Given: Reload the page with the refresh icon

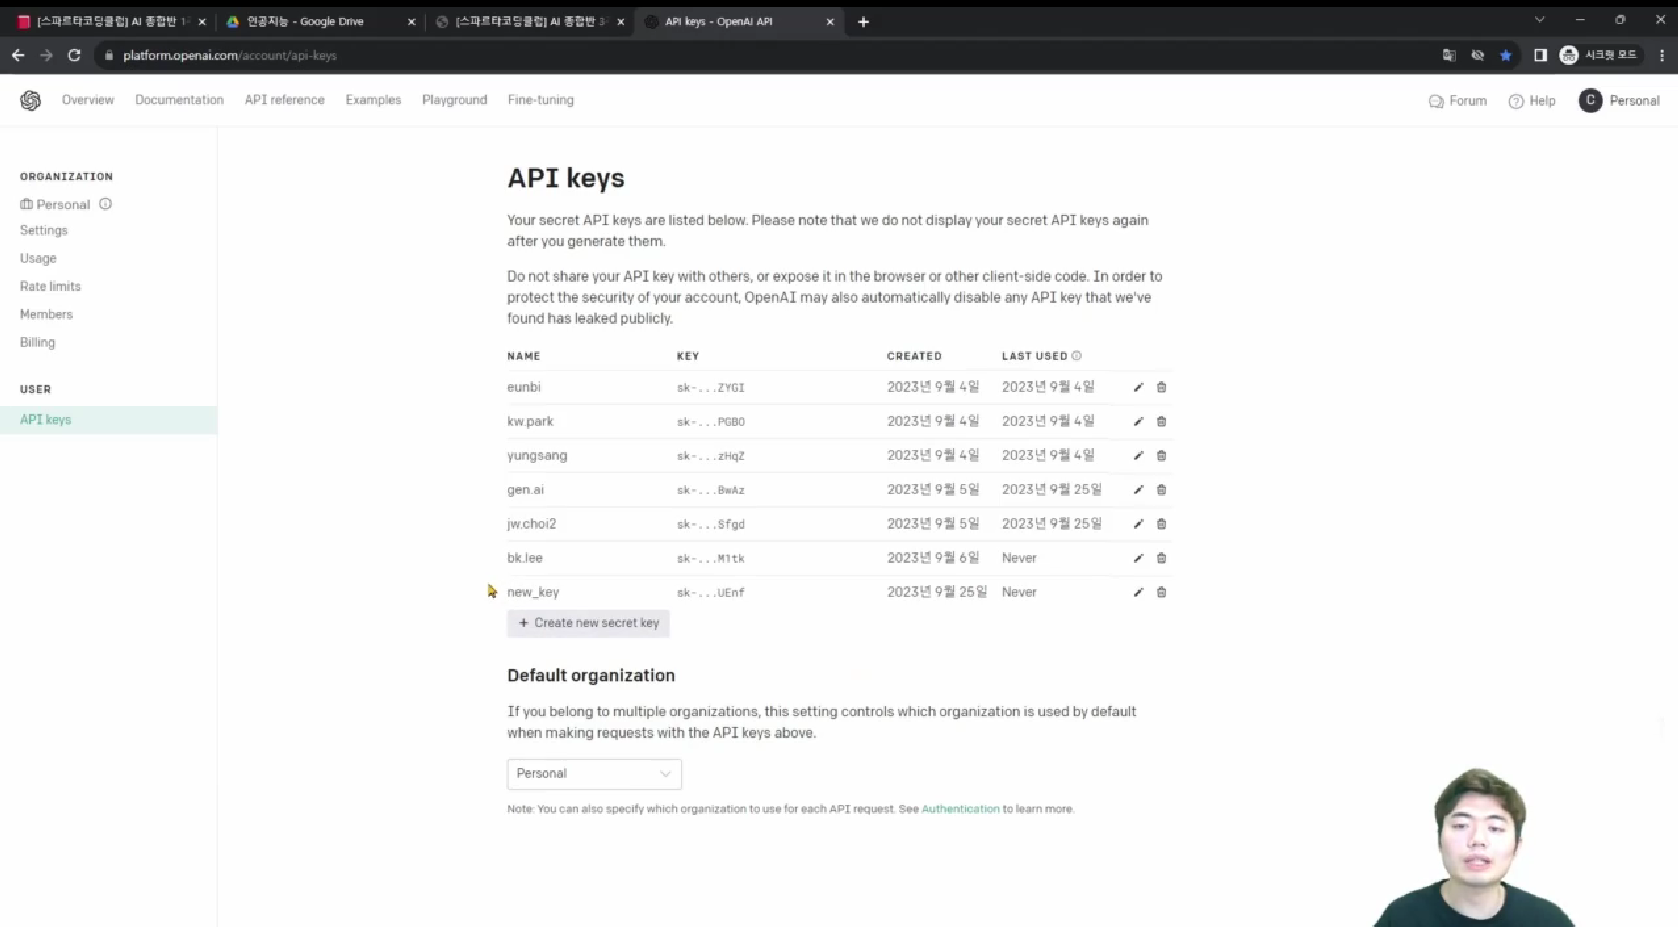Looking at the screenshot, I should point(74,55).
